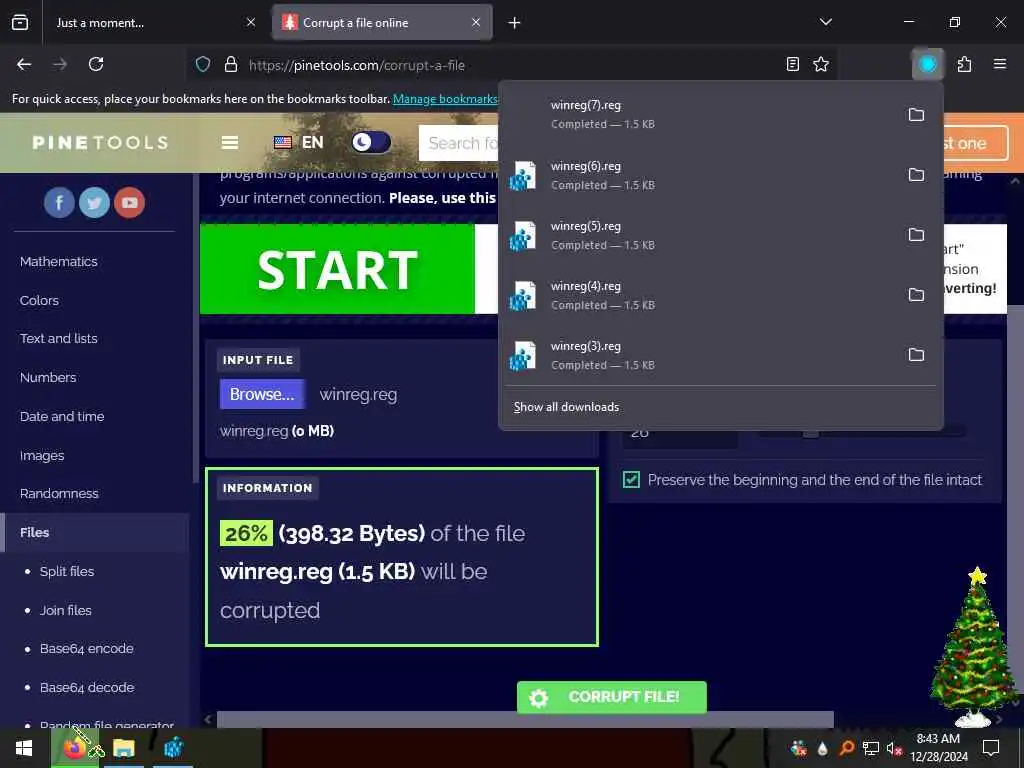
Task: Close the 'Corrupt a file online' tab
Action: [x=476, y=23]
